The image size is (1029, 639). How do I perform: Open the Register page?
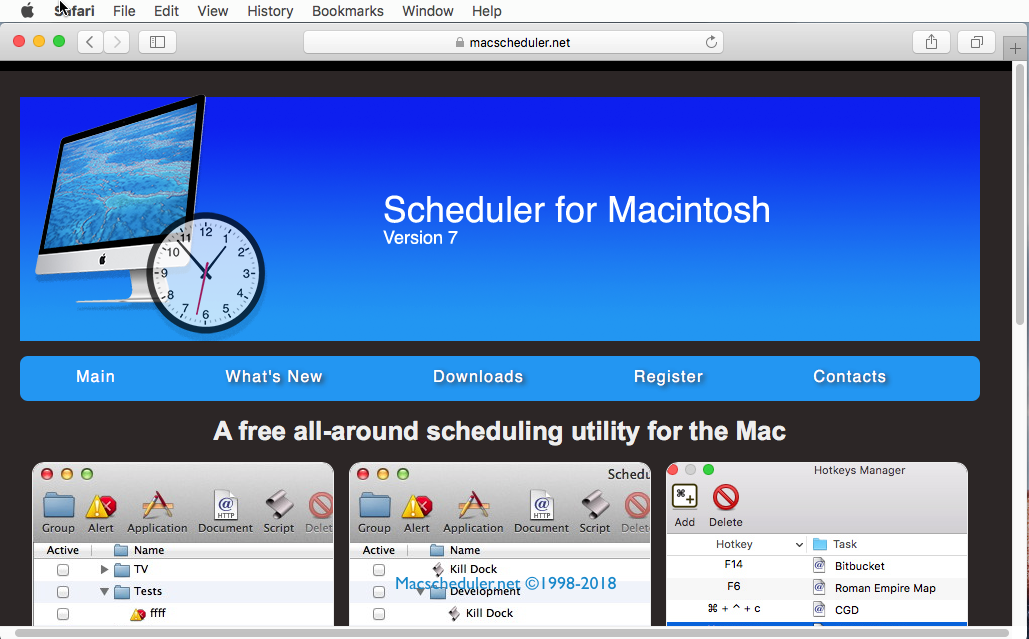point(668,377)
